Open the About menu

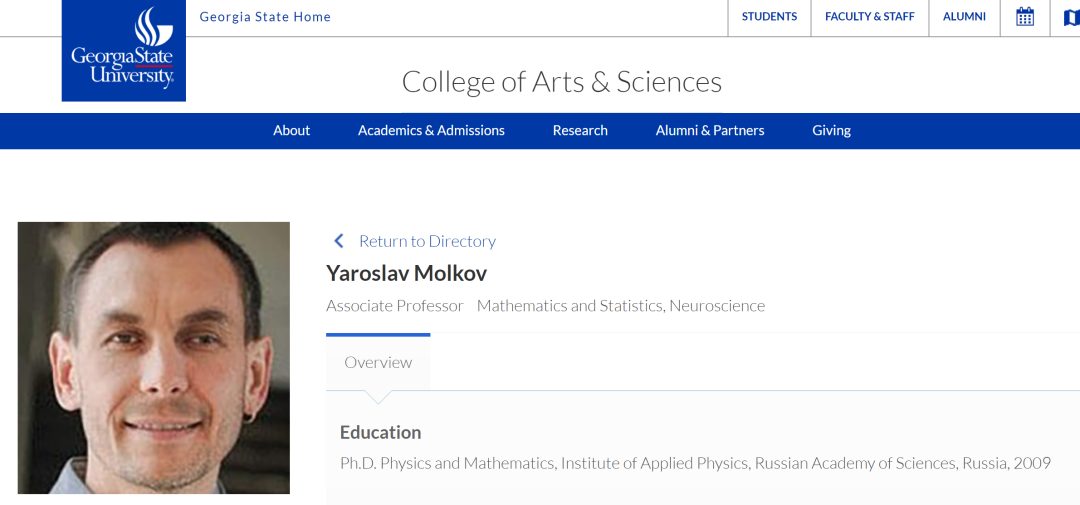291,131
